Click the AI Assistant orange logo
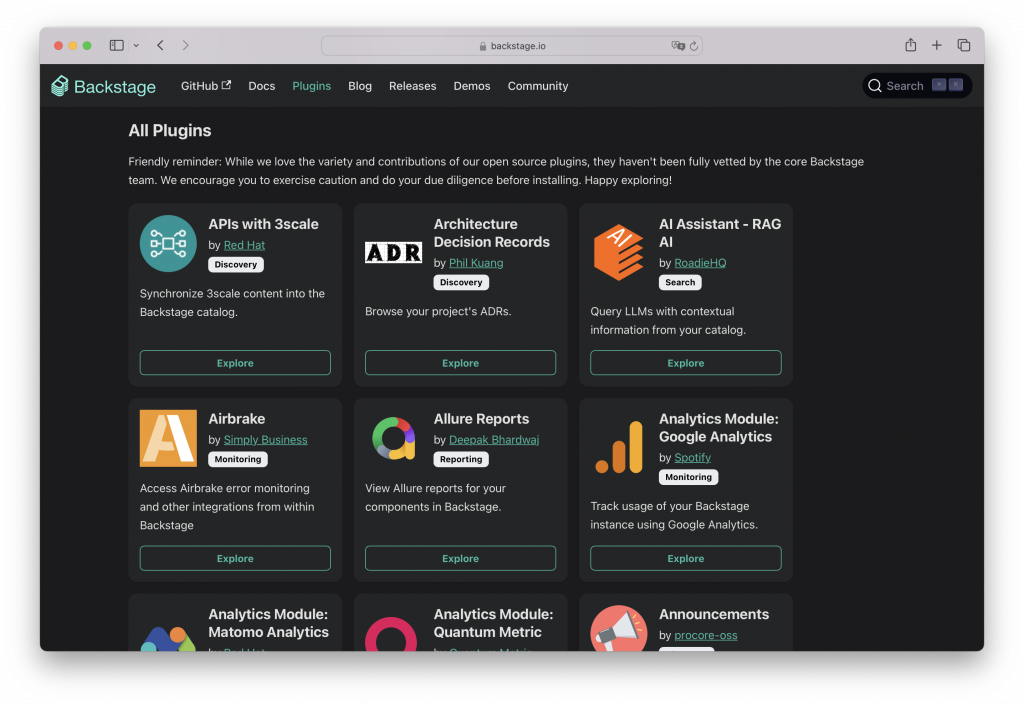The image size is (1024, 704). tap(618, 252)
